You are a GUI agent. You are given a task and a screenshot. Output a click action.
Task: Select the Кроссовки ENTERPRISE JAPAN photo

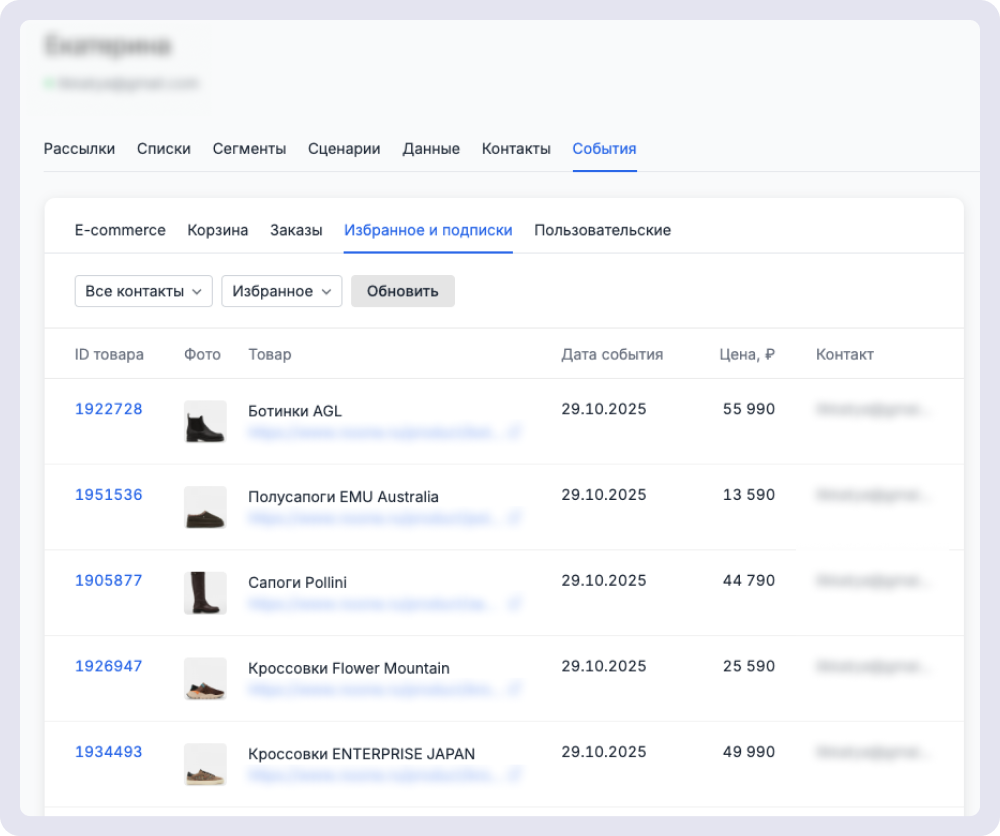[x=205, y=765]
